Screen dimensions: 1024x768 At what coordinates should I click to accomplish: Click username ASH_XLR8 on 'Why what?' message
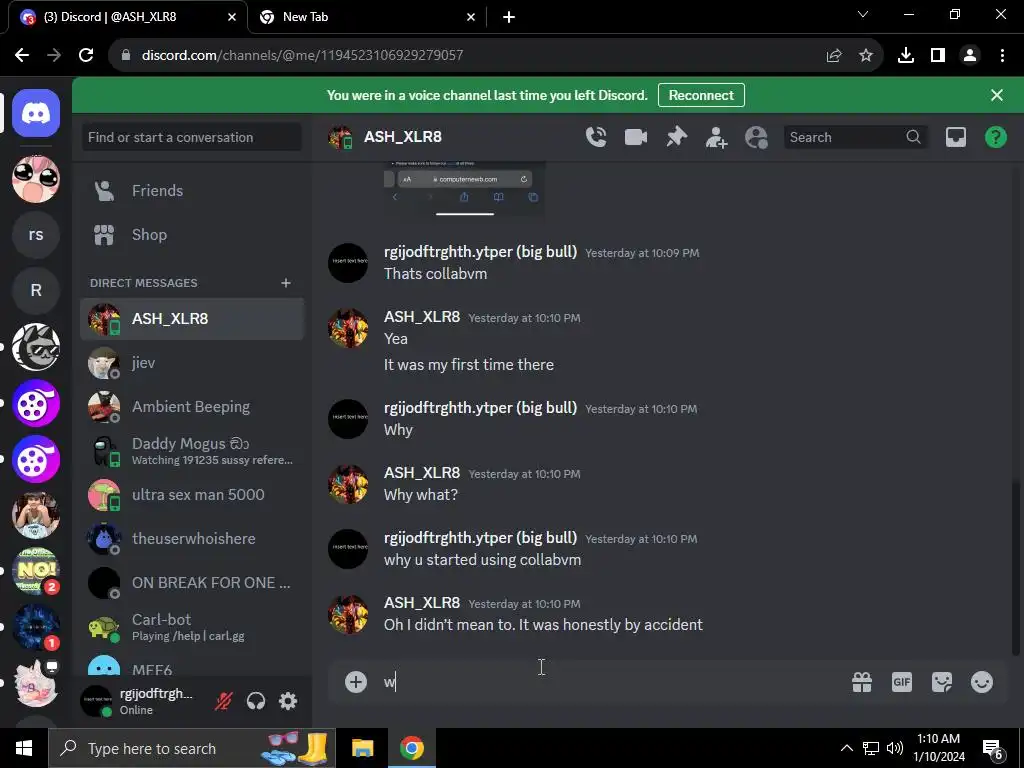pos(422,472)
